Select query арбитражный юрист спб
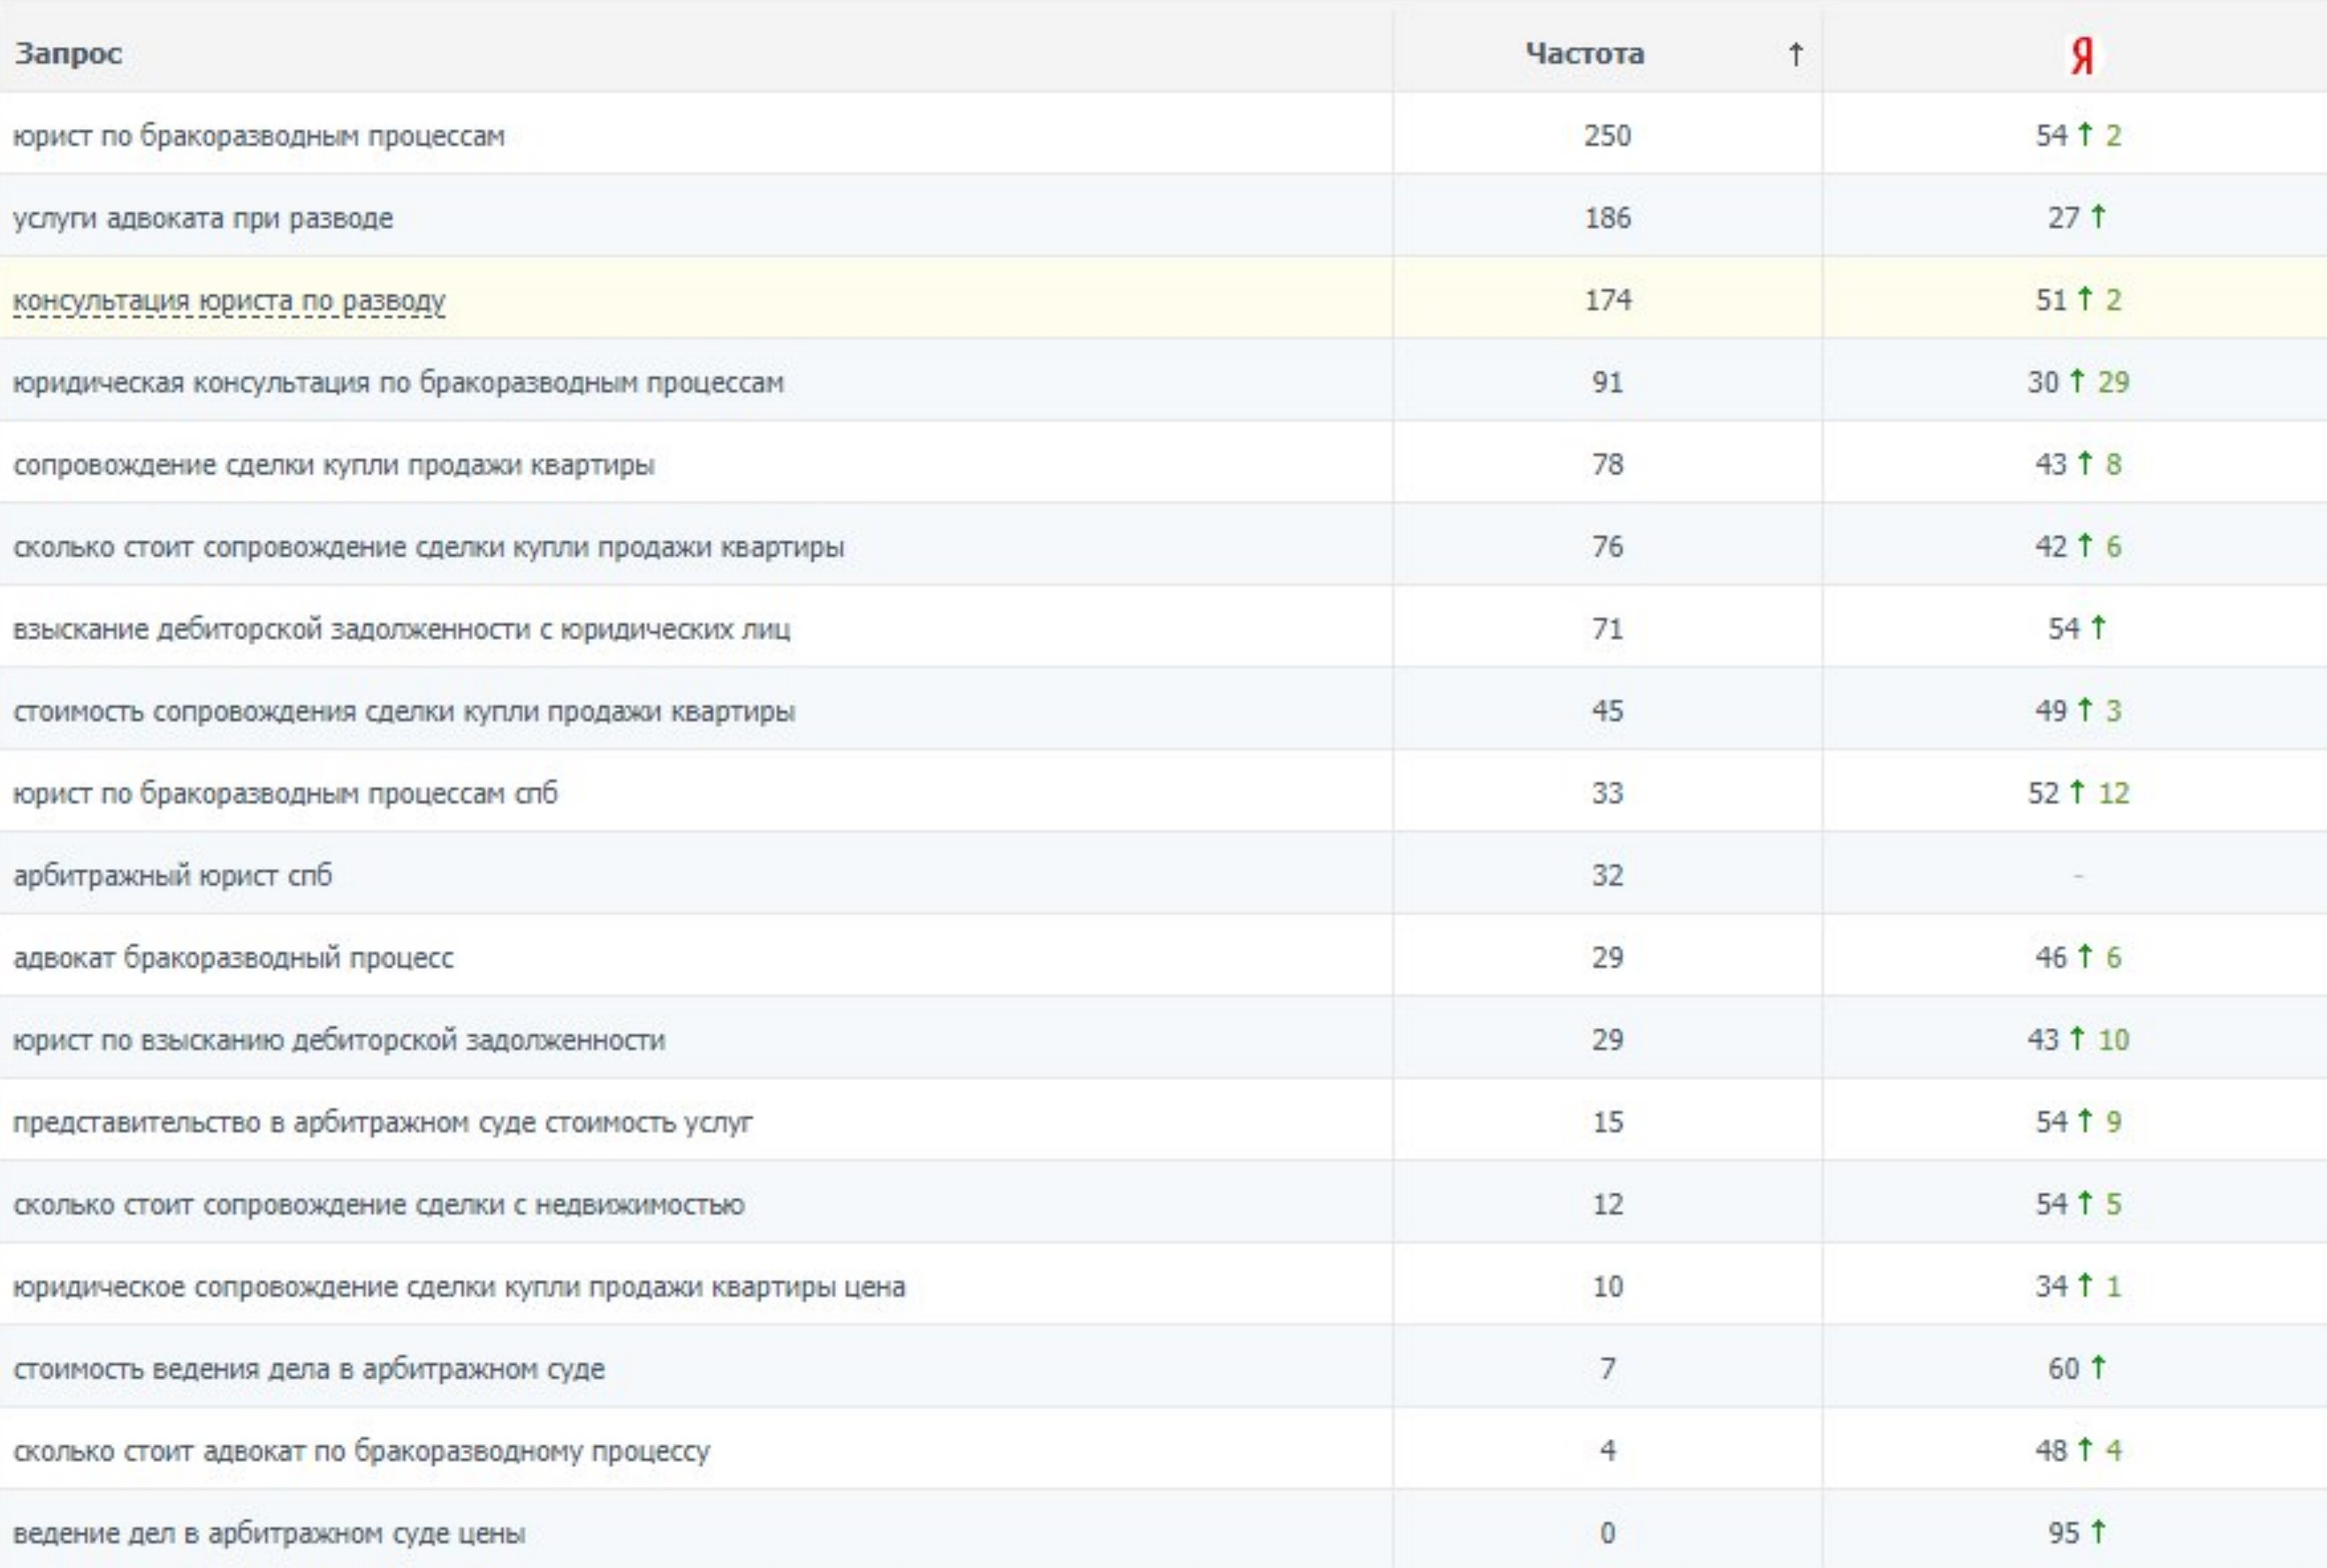 coord(172,875)
